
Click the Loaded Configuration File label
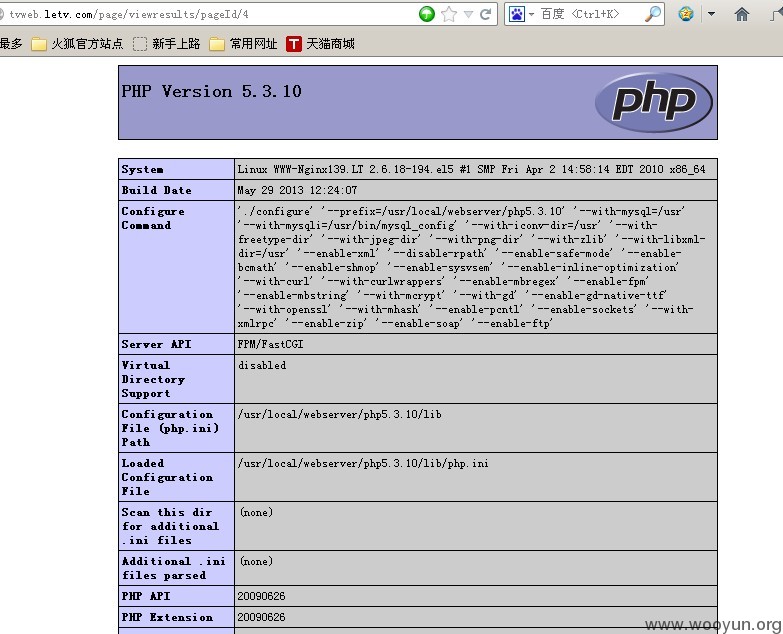pos(167,477)
